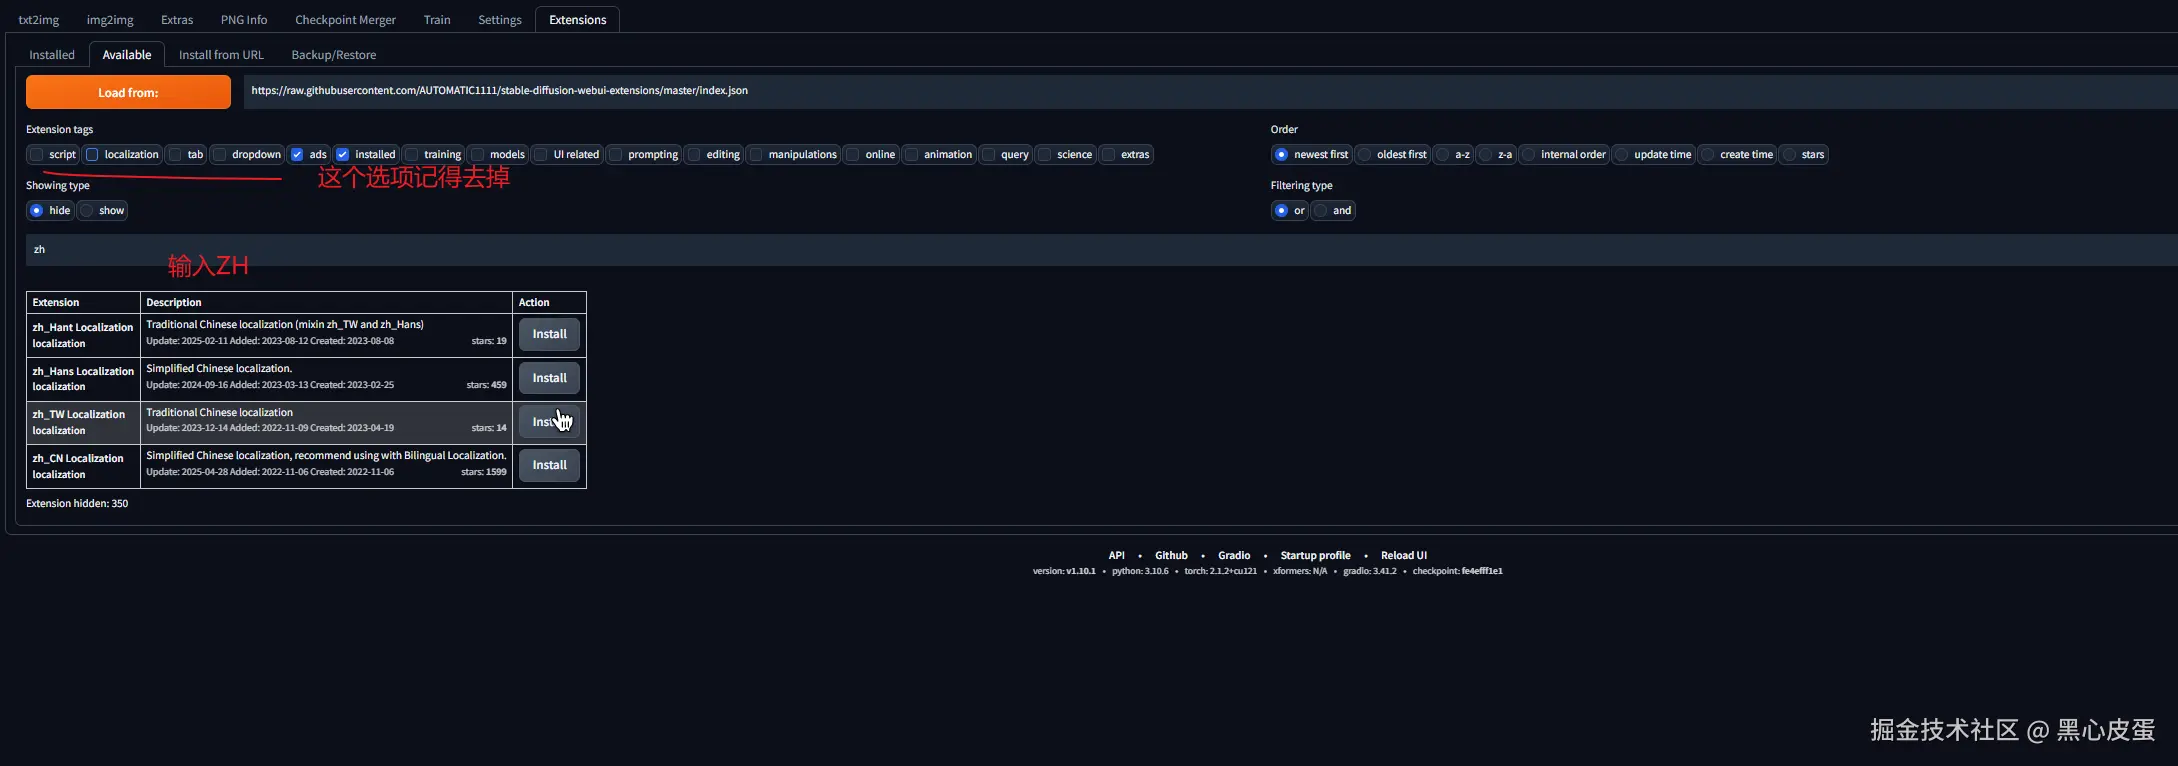Uncheck the installed tag checkbox
Image resolution: width=2178 pixels, height=766 pixels.
[343, 154]
